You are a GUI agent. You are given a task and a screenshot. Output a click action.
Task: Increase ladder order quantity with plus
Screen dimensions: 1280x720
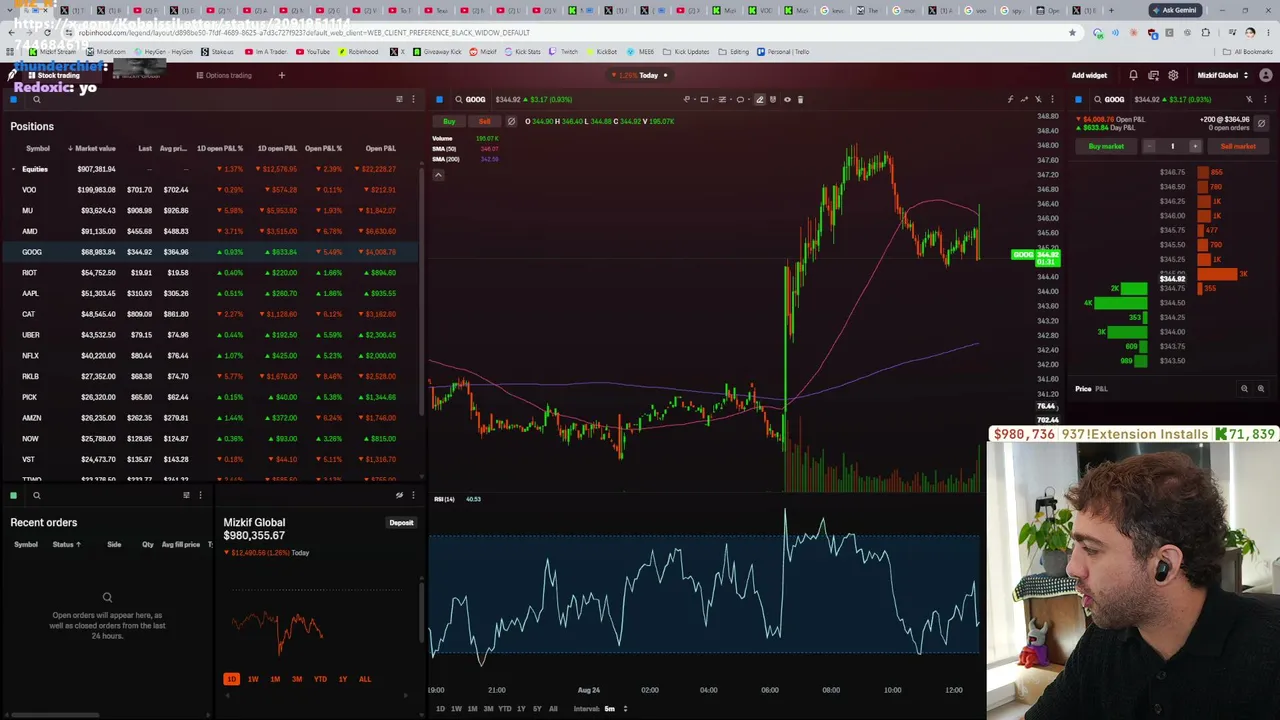click(x=1195, y=146)
